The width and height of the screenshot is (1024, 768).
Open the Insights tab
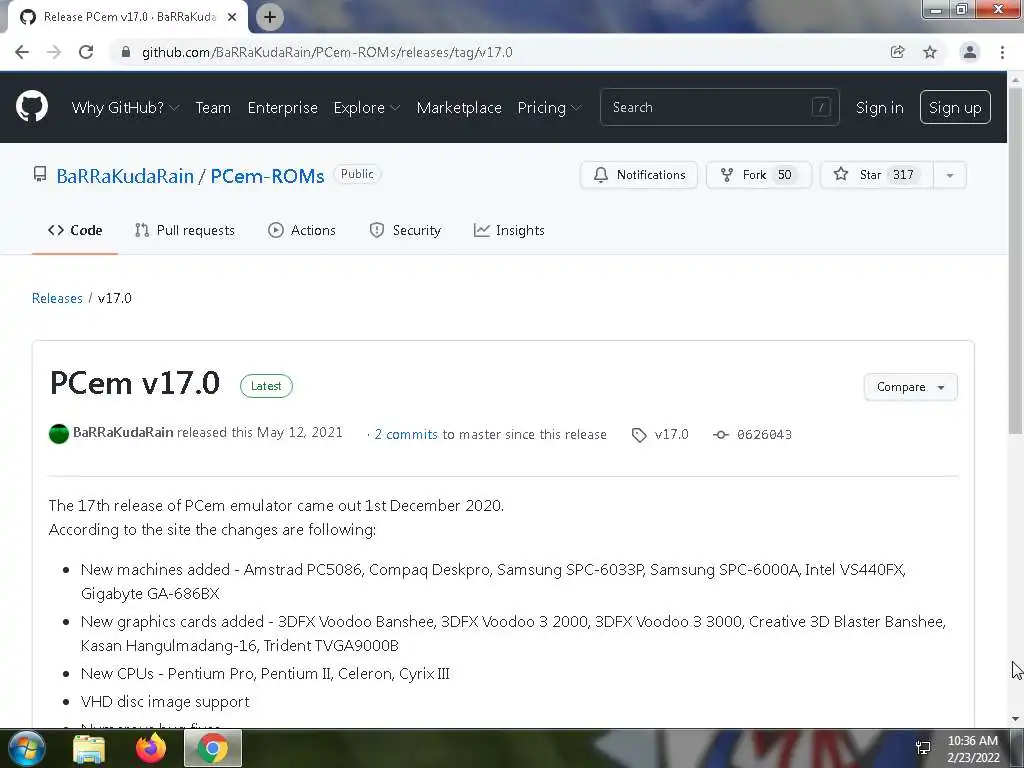point(509,231)
